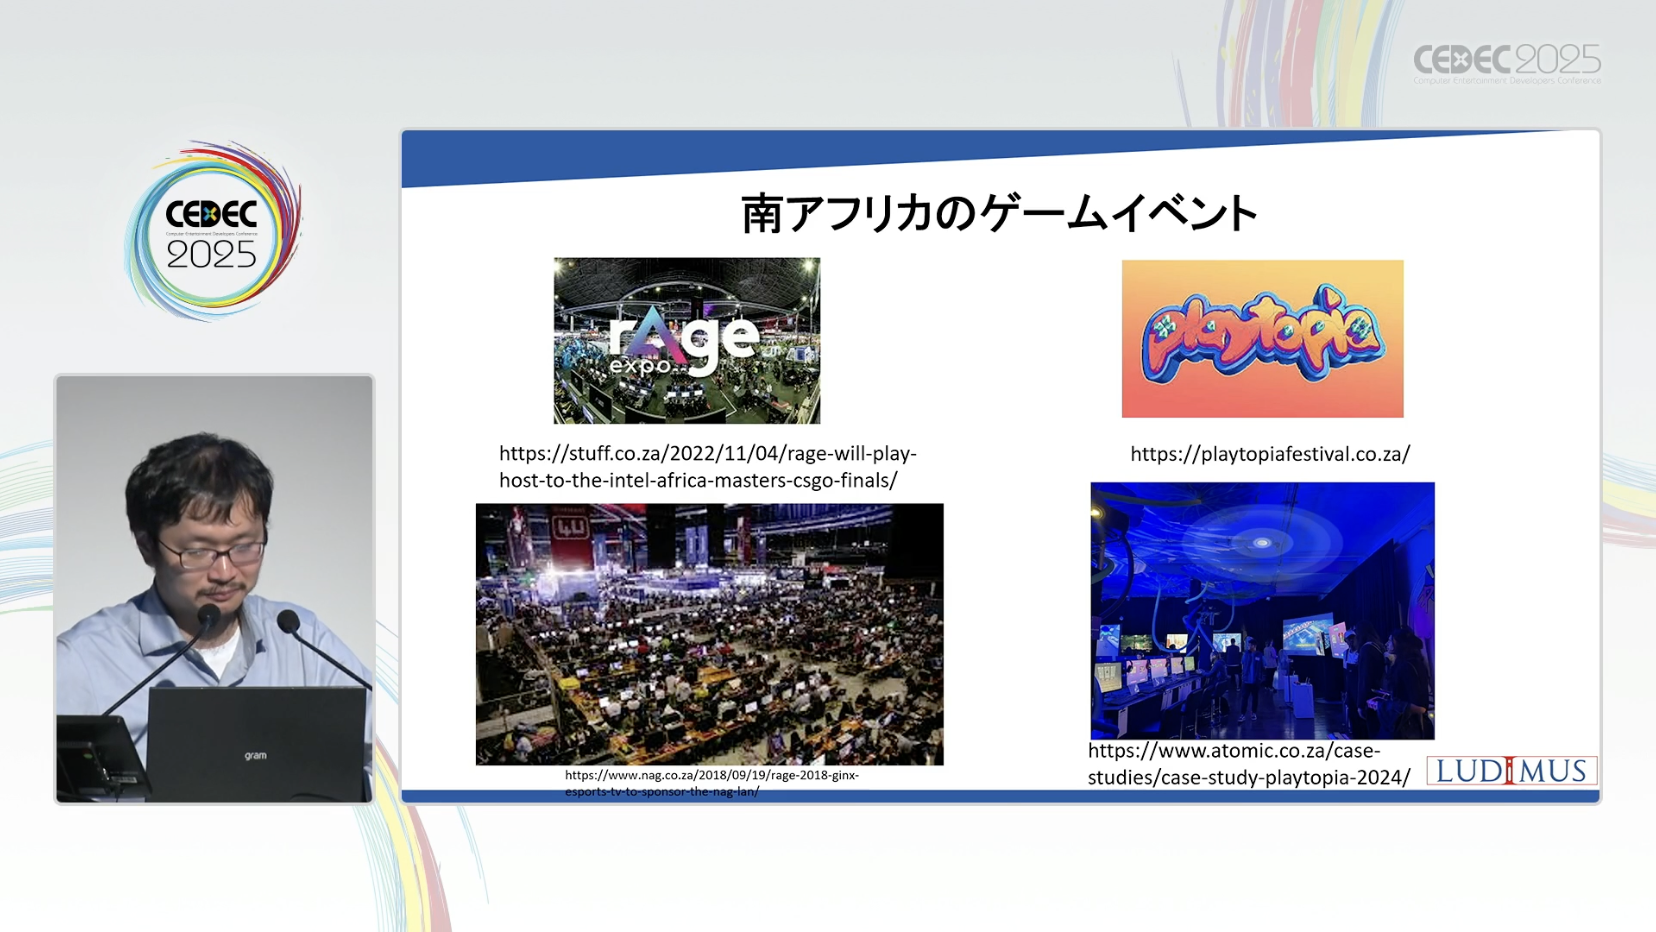This screenshot has height=932, width=1656.
Task: Open the stuff.co.za rage article link
Action: [x=707, y=467]
